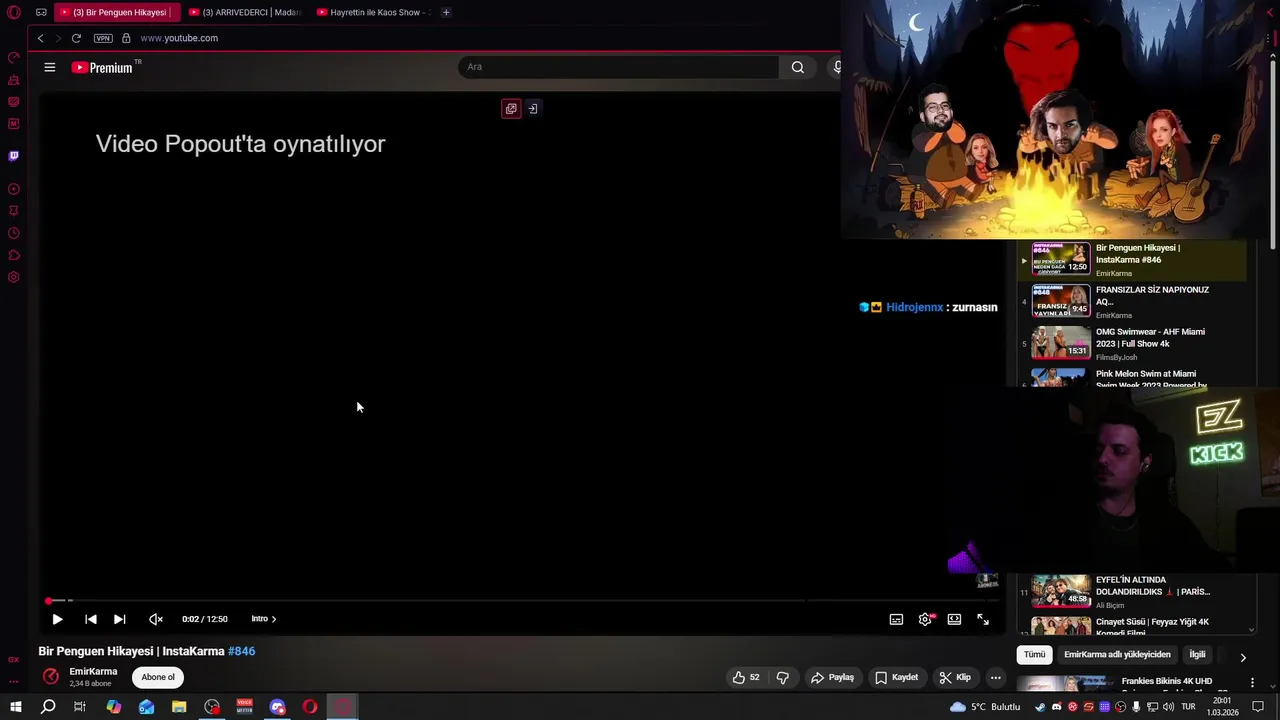Toggle theater mode on the player

pyautogui.click(x=954, y=619)
